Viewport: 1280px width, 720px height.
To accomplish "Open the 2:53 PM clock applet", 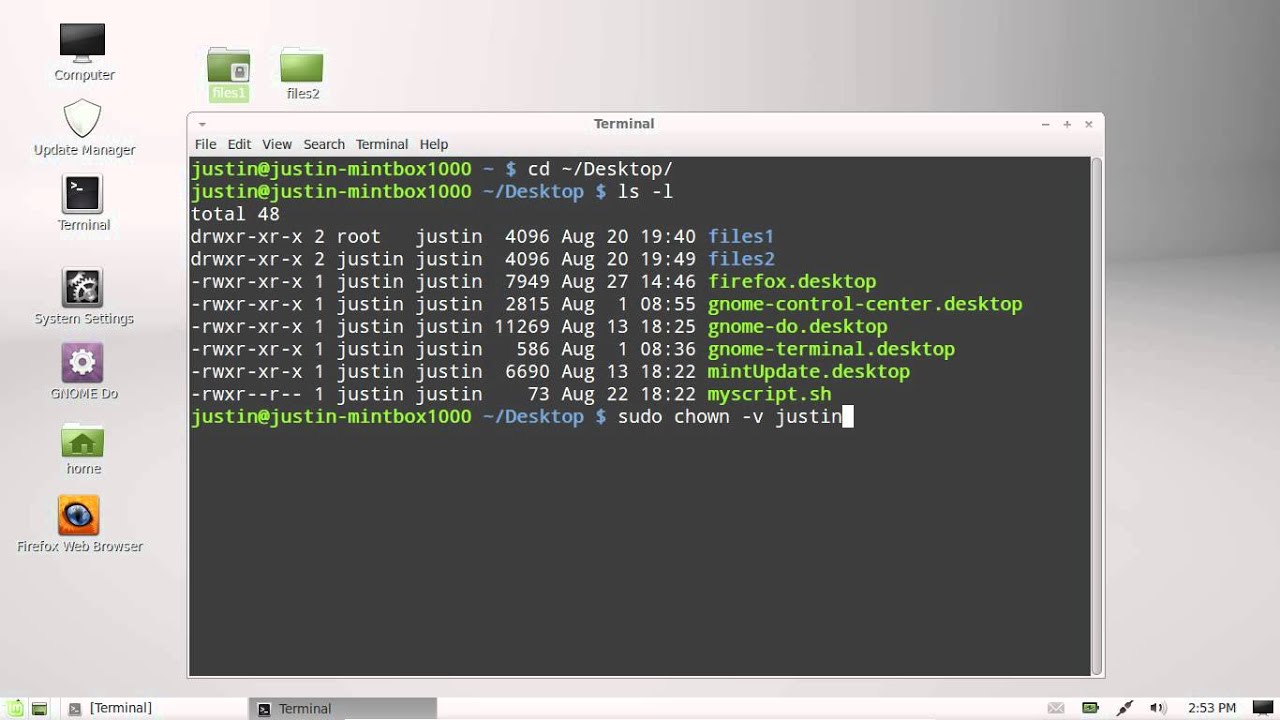I will click(x=1212, y=708).
